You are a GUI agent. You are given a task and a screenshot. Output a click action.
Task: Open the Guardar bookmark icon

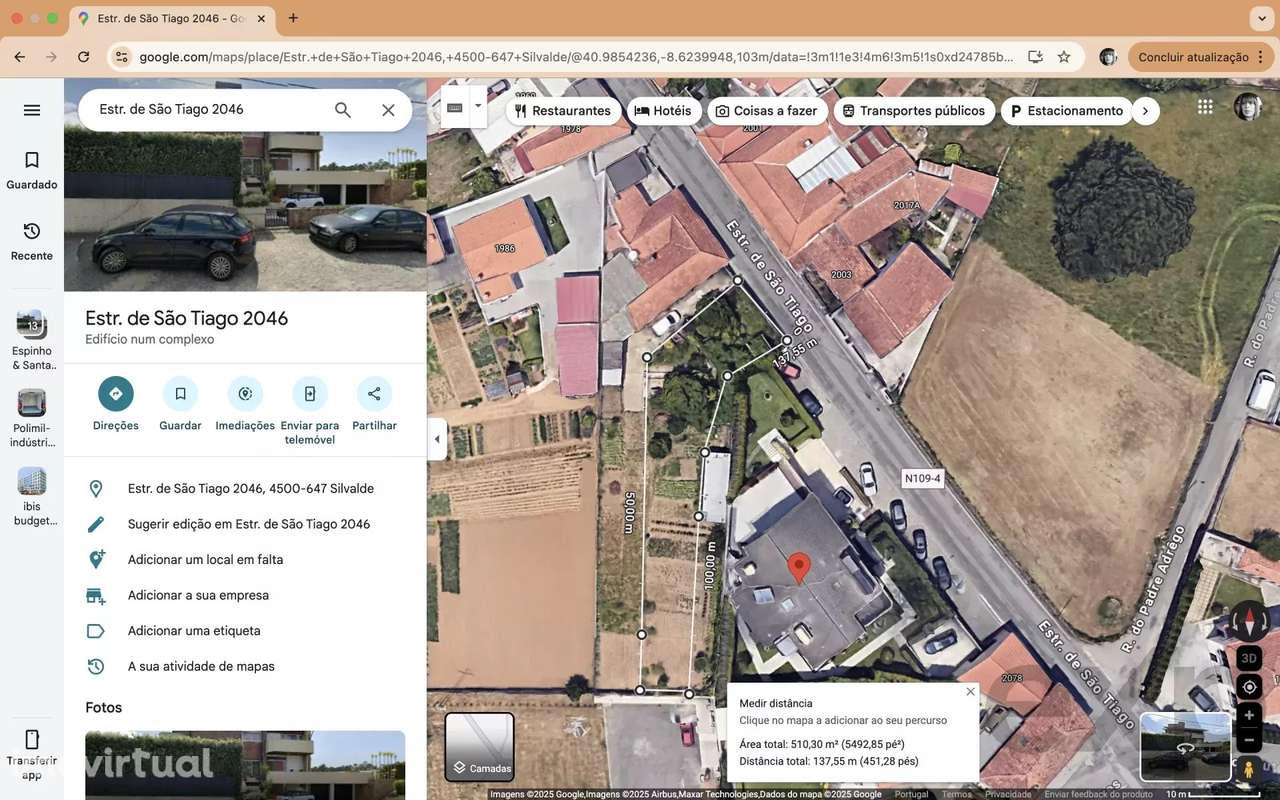[x=180, y=393]
